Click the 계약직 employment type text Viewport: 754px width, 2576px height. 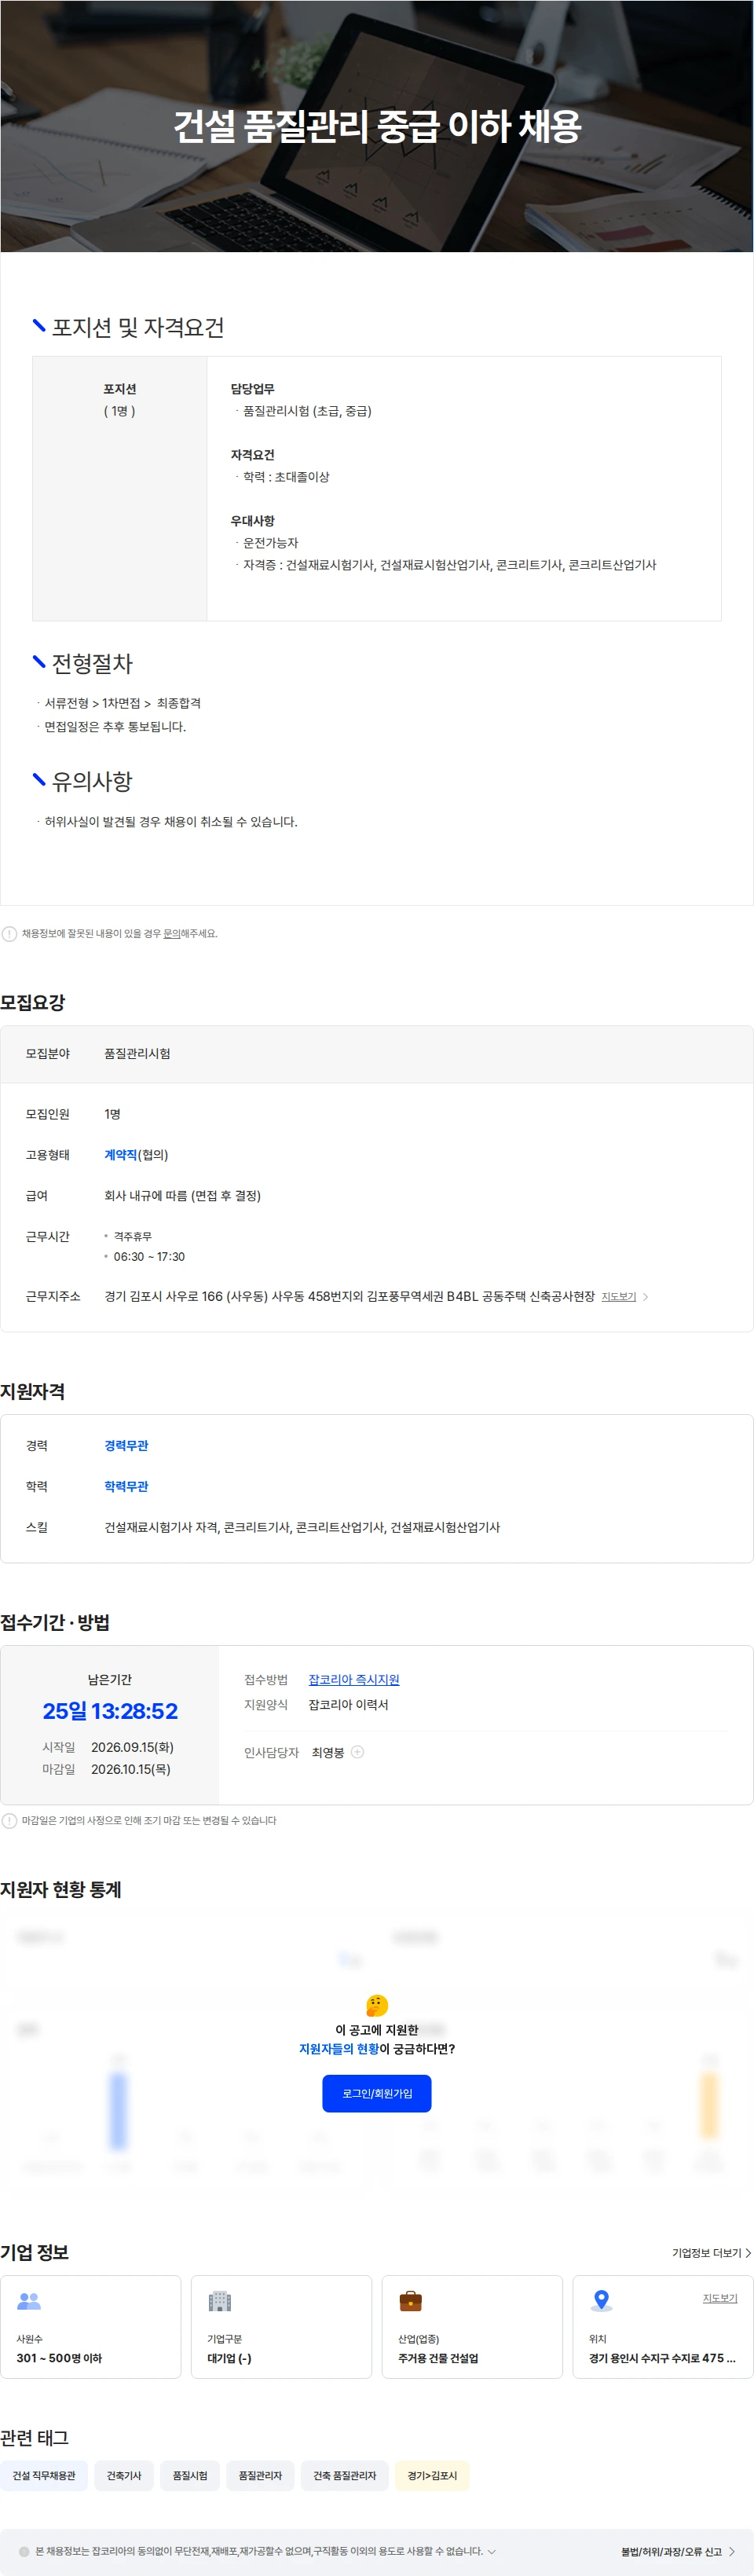[x=120, y=1154]
